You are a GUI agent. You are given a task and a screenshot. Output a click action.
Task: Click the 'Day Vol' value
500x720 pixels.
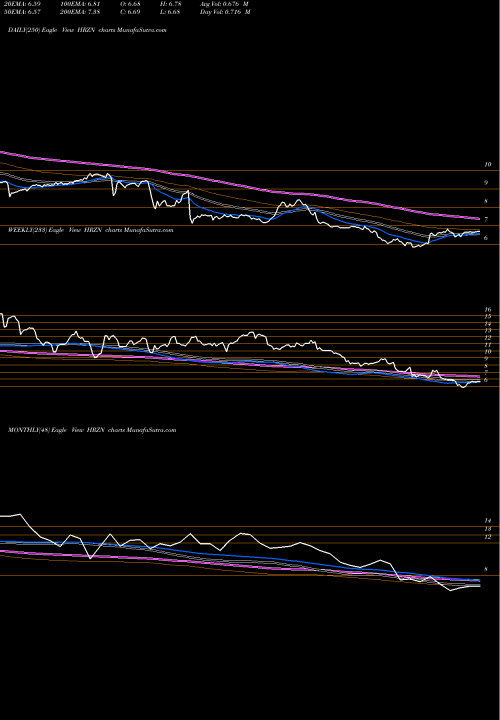pyautogui.click(x=225, y=12)
